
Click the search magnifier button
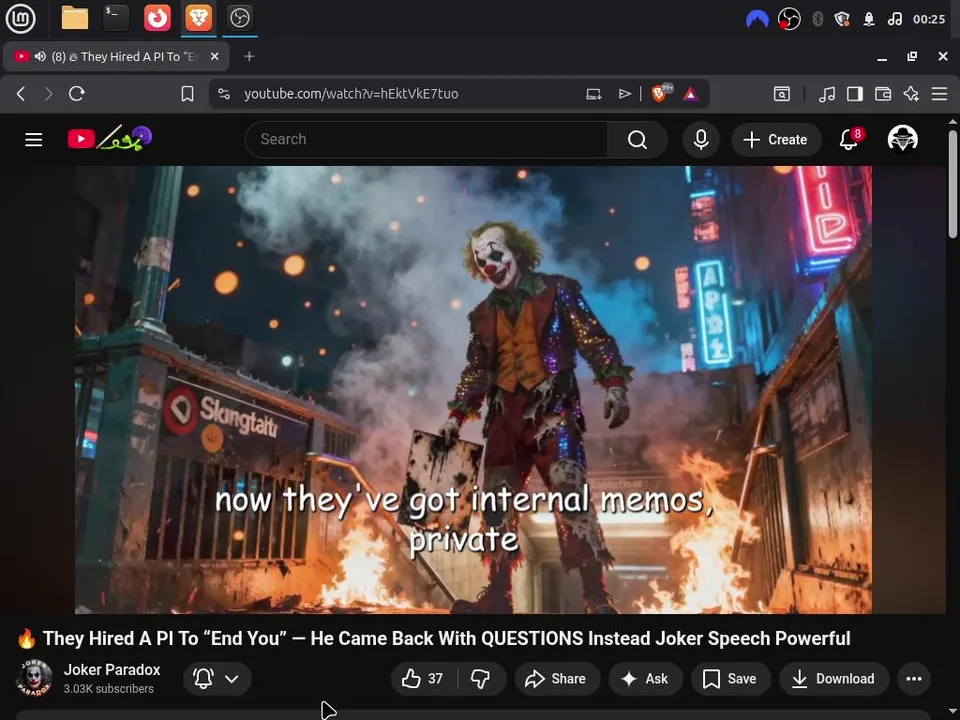(637, 140)
